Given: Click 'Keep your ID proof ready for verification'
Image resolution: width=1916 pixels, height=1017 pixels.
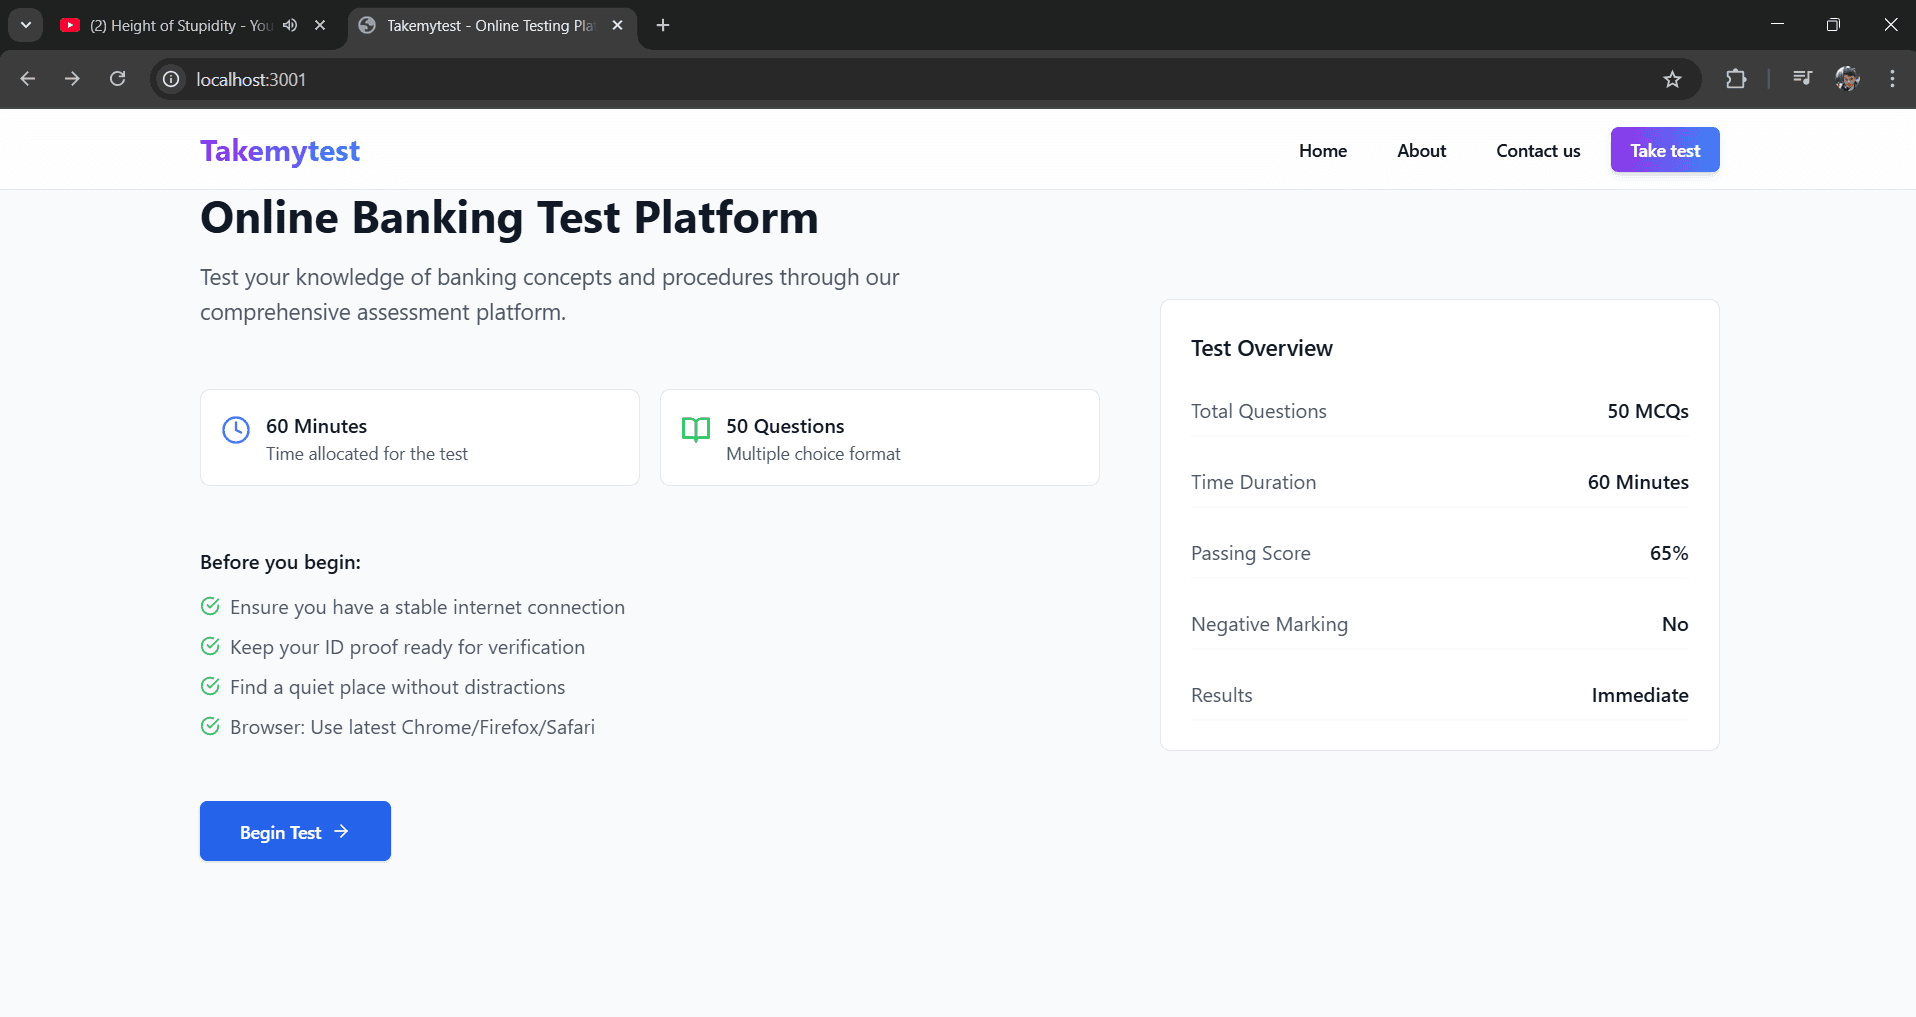Looking at the screenshot, I should [x=407, y=647].
